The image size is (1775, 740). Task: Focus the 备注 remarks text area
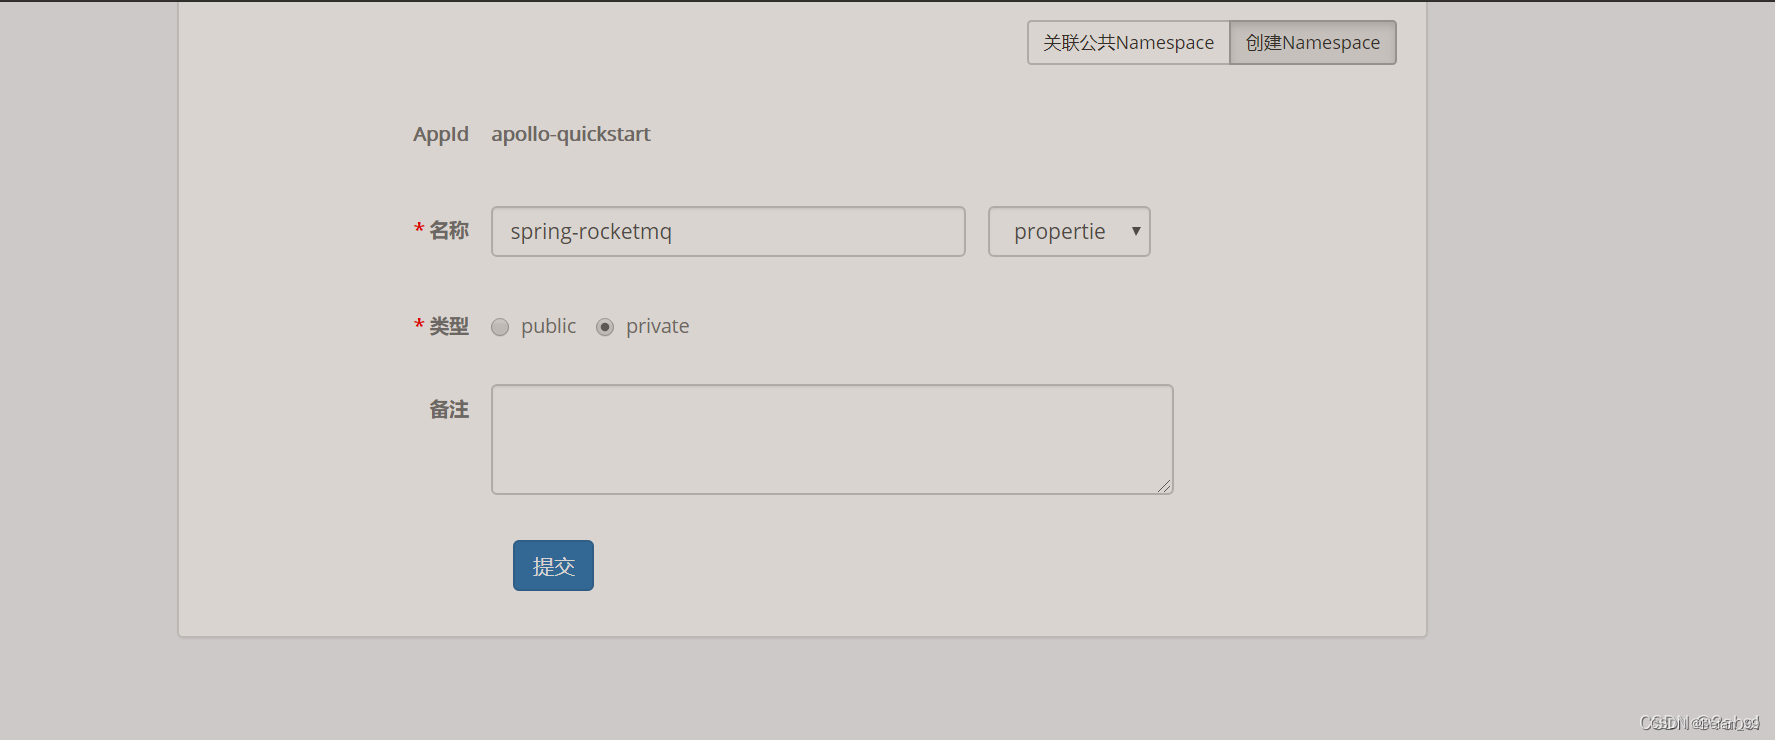[832, 440]
